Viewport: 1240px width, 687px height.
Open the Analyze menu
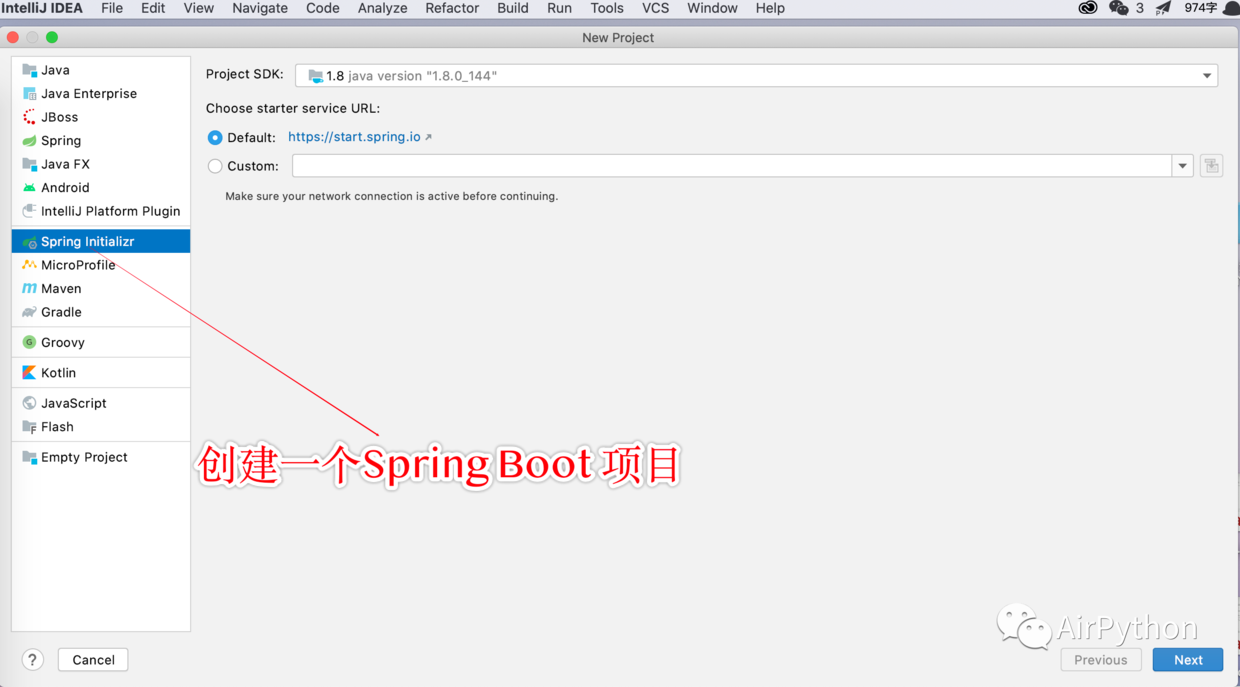(x=382, y=8)
